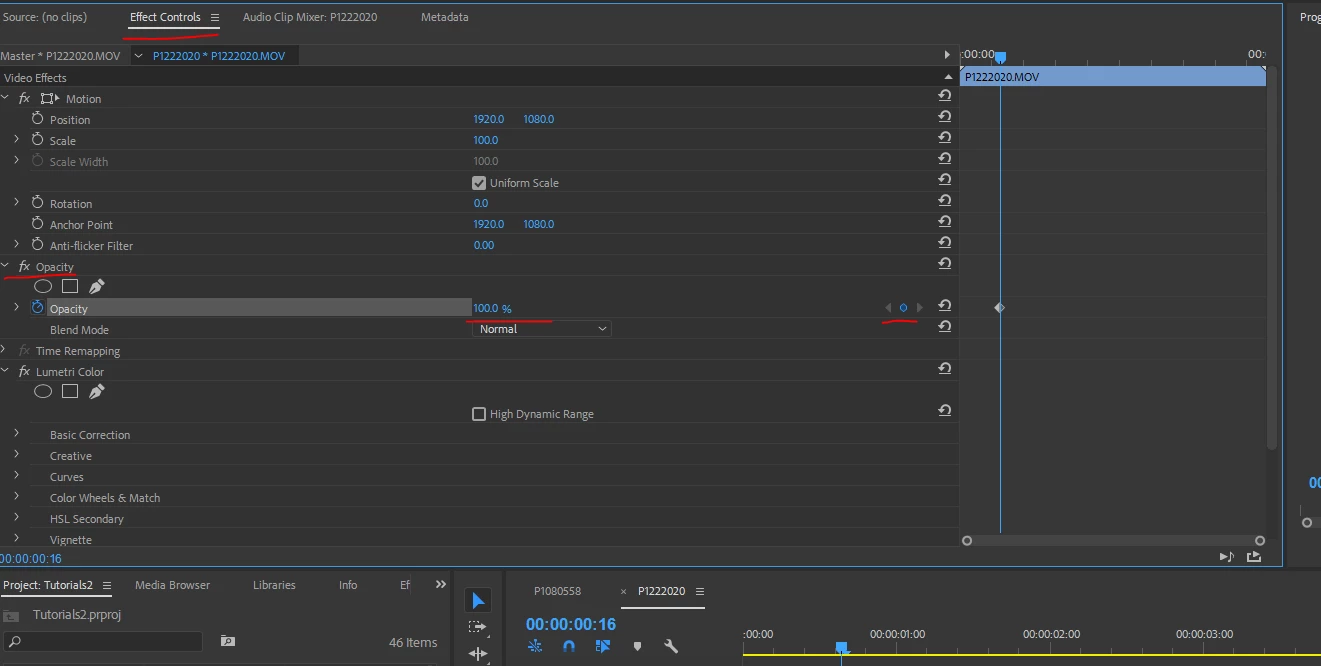
Task: Expand the Opacity property graph
Action: click(x=16, y=307)
